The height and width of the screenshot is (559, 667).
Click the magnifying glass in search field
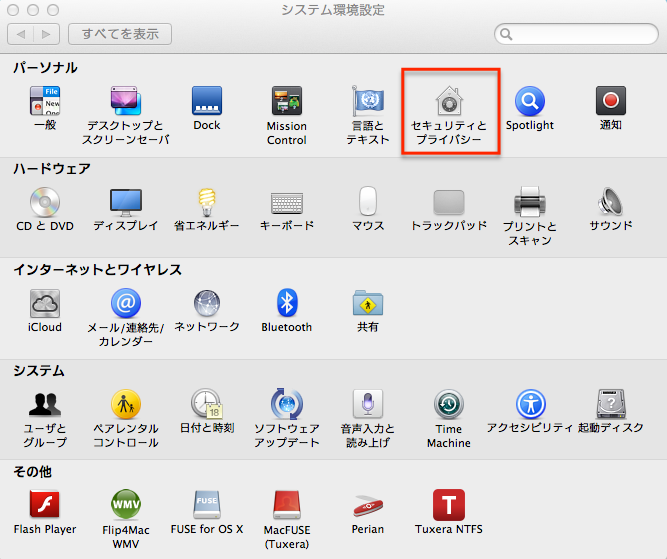506,34
